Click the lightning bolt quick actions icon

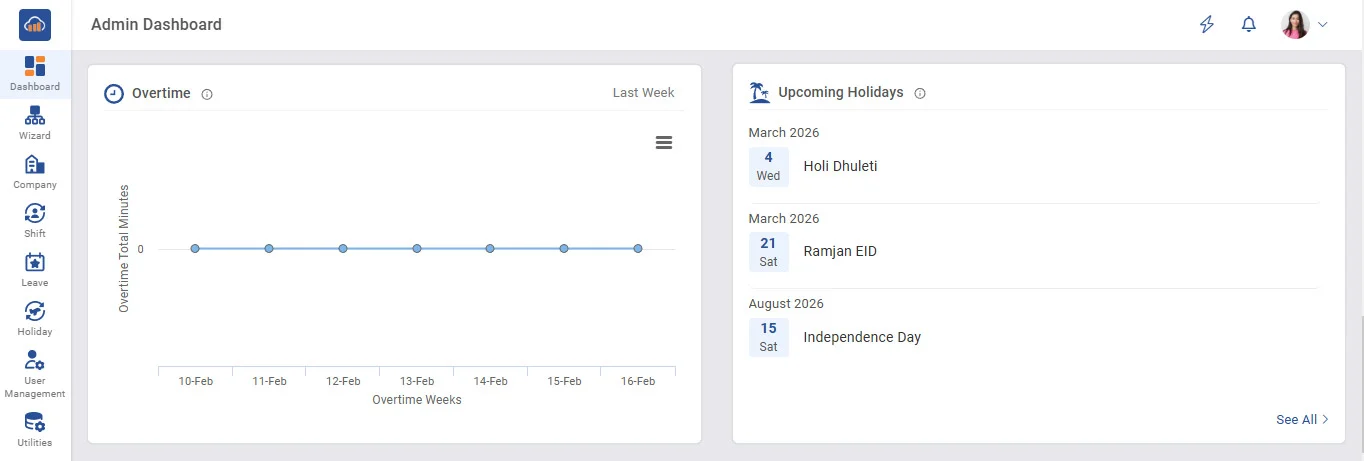1207,25
